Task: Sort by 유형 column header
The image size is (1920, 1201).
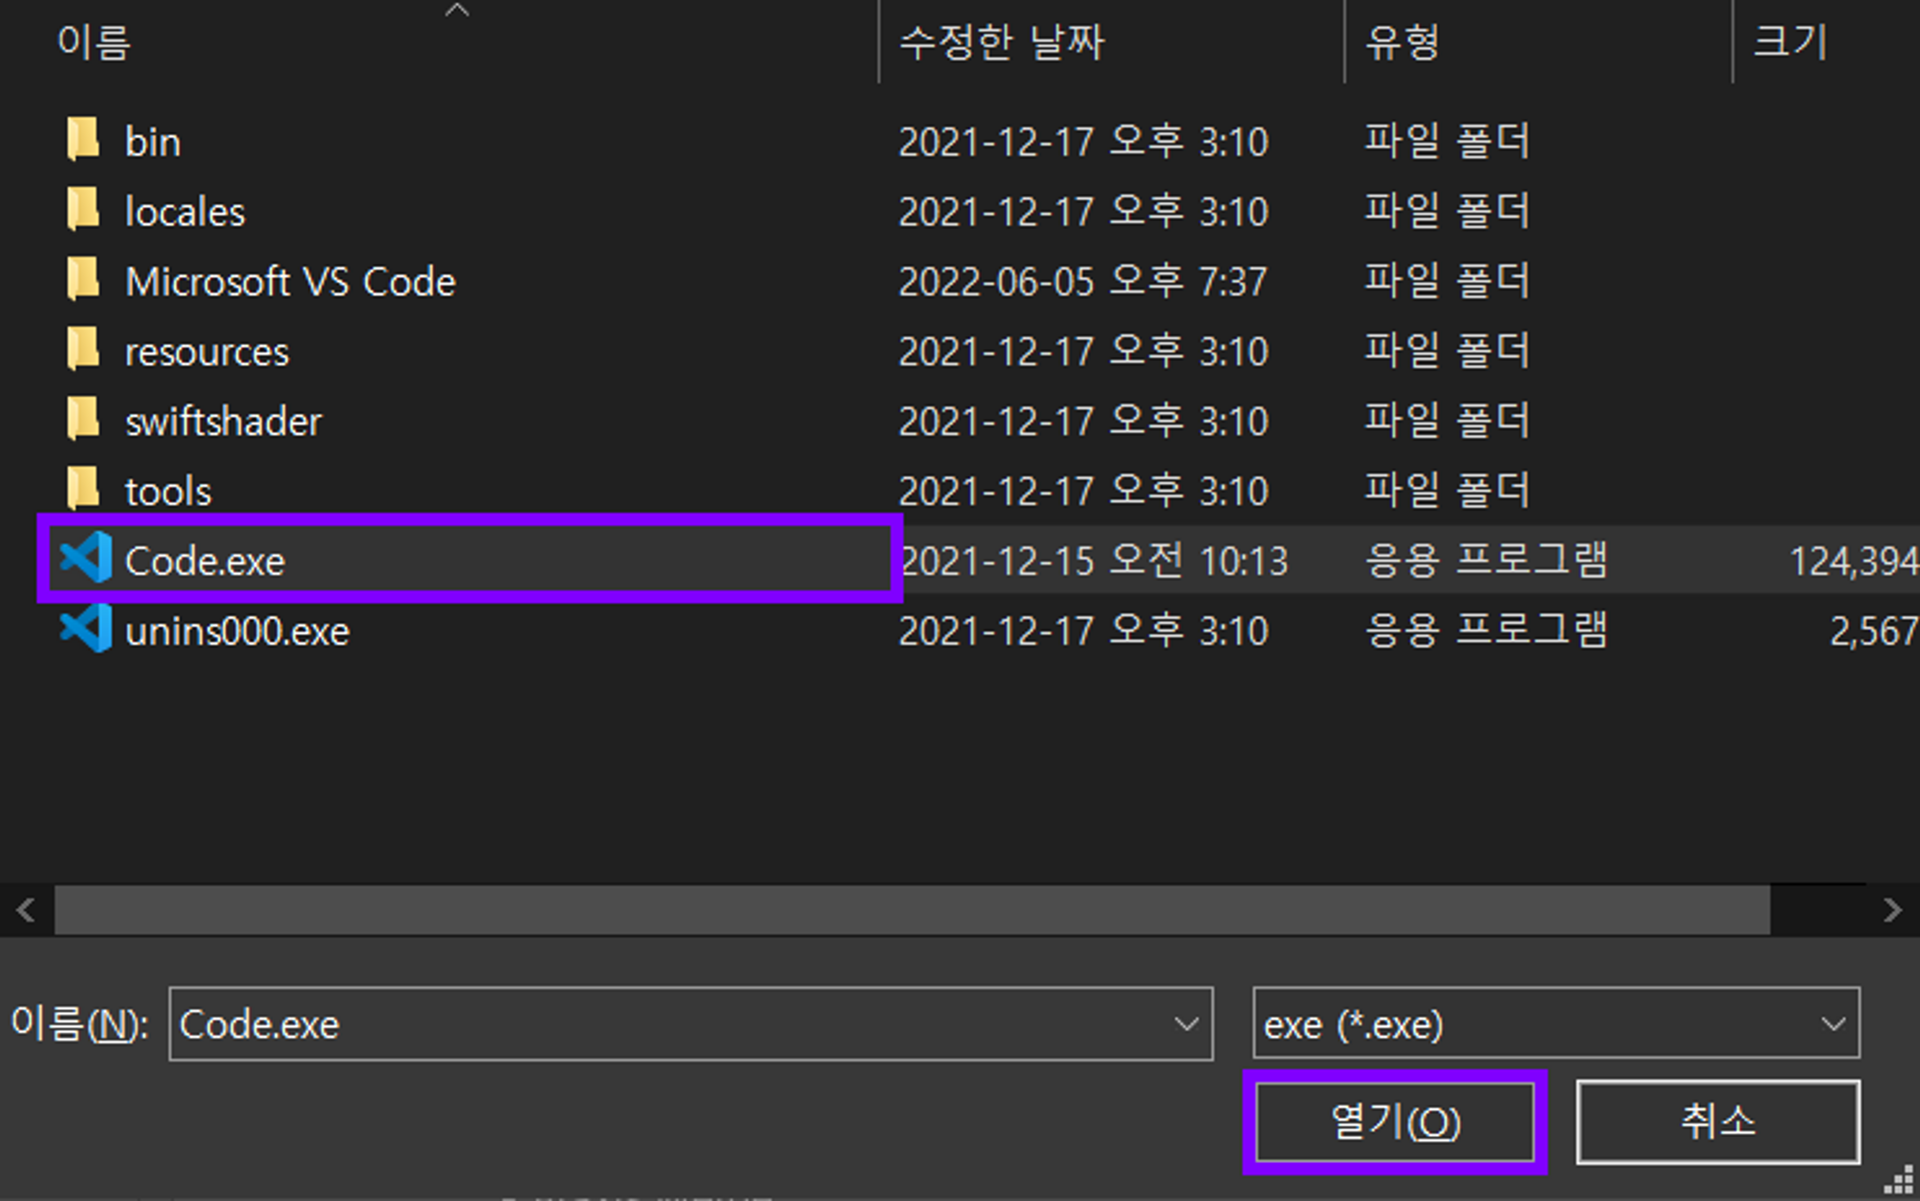Action: 1403,42
